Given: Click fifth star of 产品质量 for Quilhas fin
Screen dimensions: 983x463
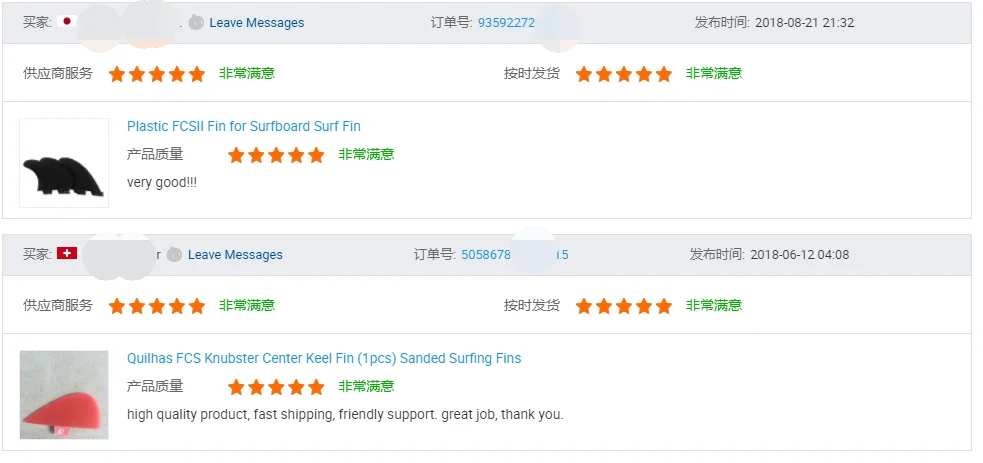Looking at the screenshot, I should [x=316, y=387].
